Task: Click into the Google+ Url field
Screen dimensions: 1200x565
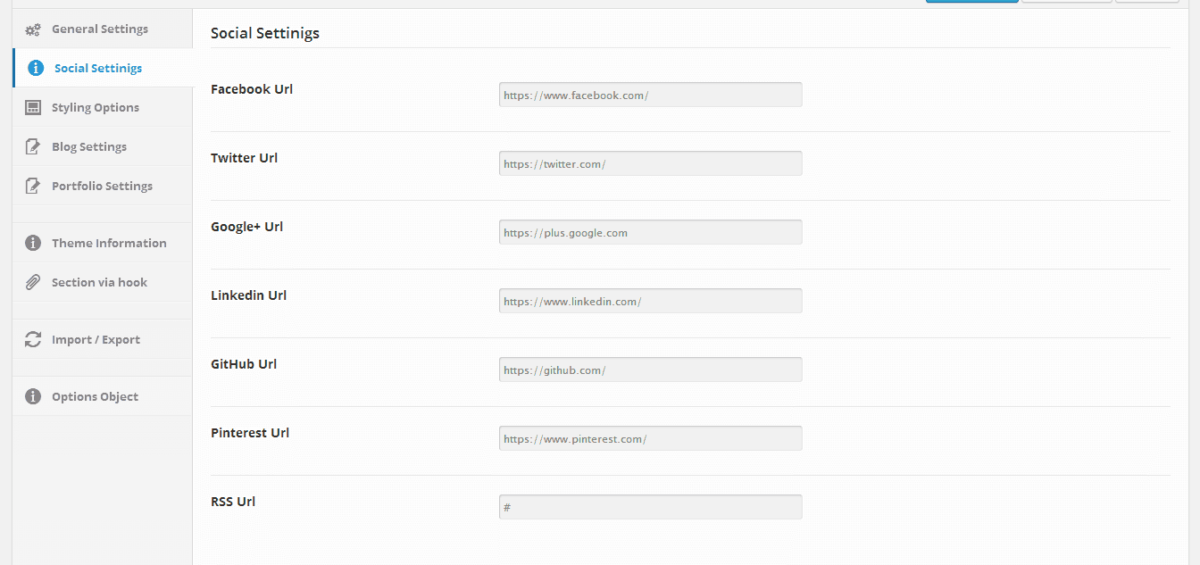Action: pos(650,232)
